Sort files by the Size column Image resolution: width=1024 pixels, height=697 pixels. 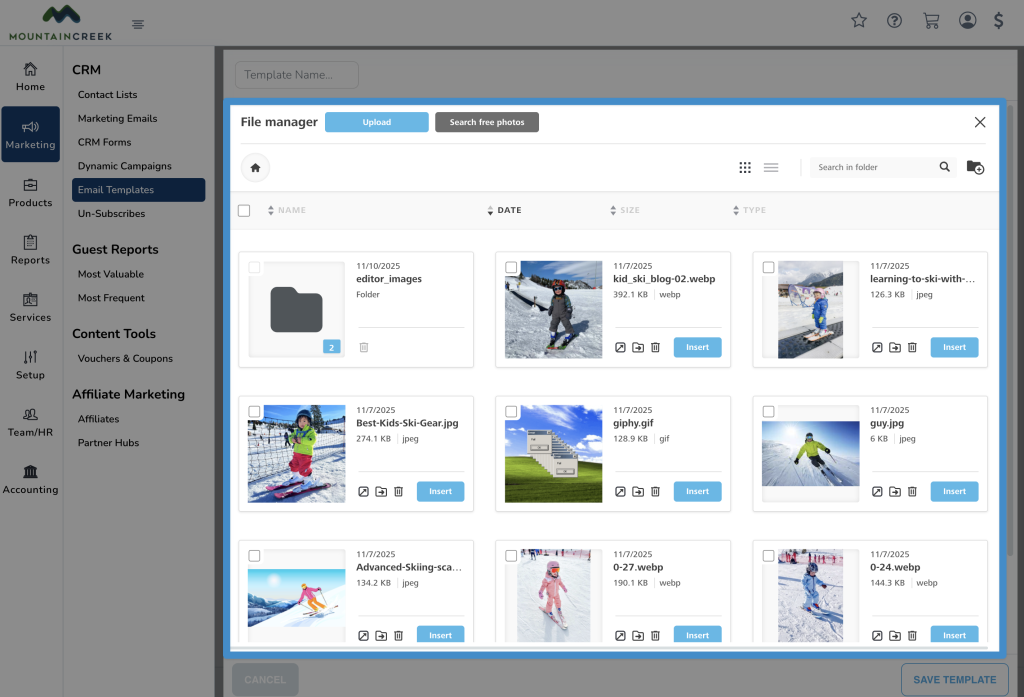629,210
